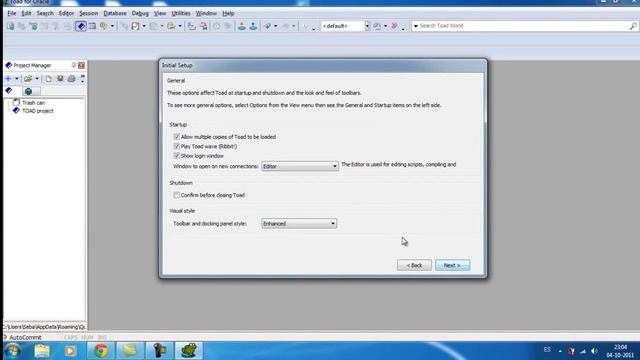Click the volume speaker icon in system tray

(x=594, y=351)
